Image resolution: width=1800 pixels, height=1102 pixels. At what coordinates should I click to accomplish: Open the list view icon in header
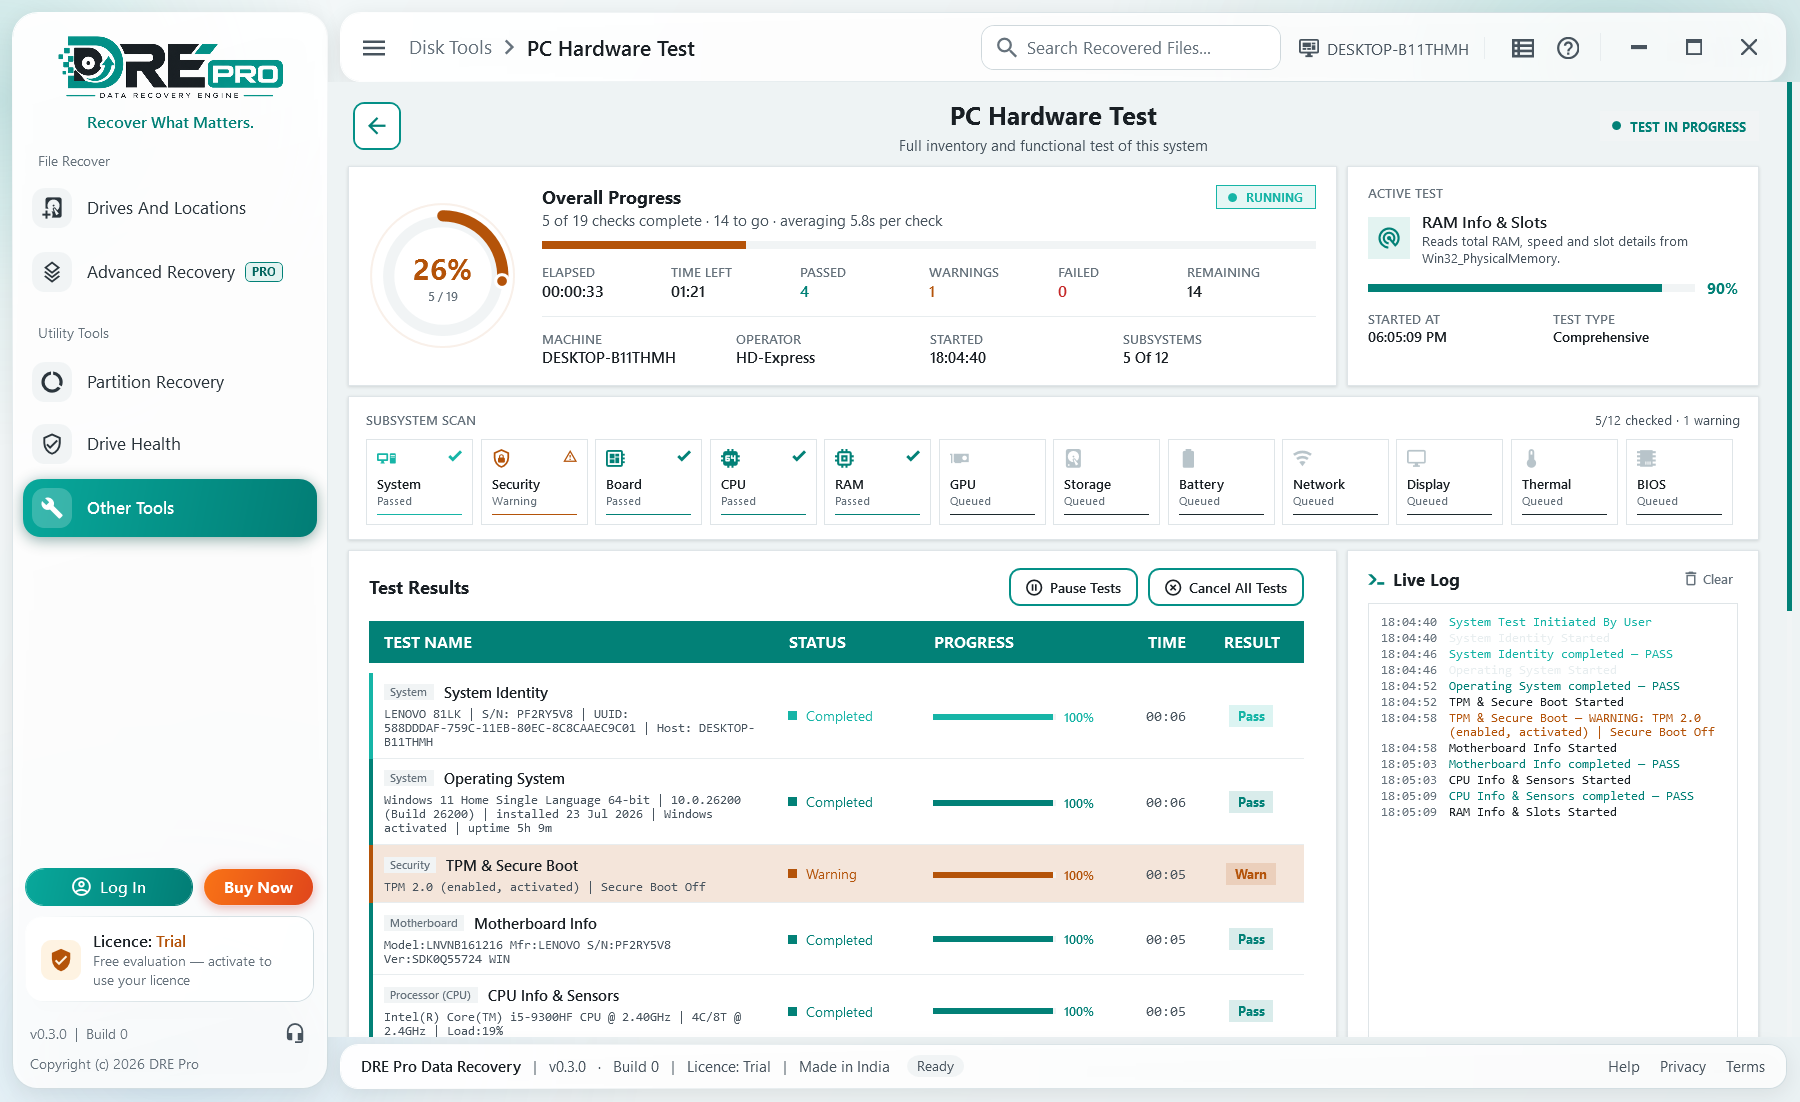(x=1523, y=48)
